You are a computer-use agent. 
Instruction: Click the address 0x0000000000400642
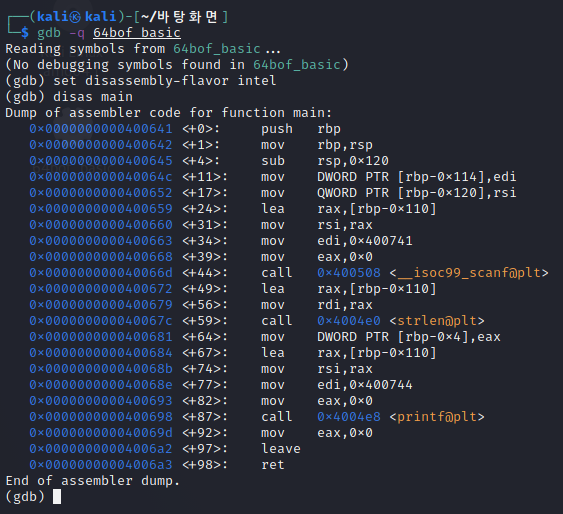pos(101,145)
